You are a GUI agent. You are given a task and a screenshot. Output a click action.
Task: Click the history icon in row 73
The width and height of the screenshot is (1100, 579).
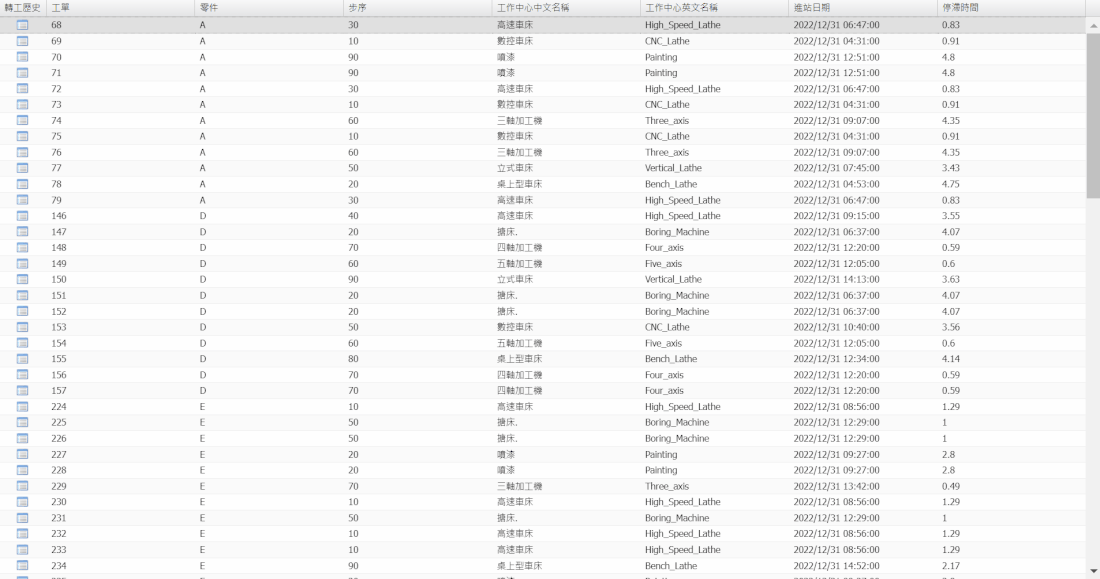22,105
